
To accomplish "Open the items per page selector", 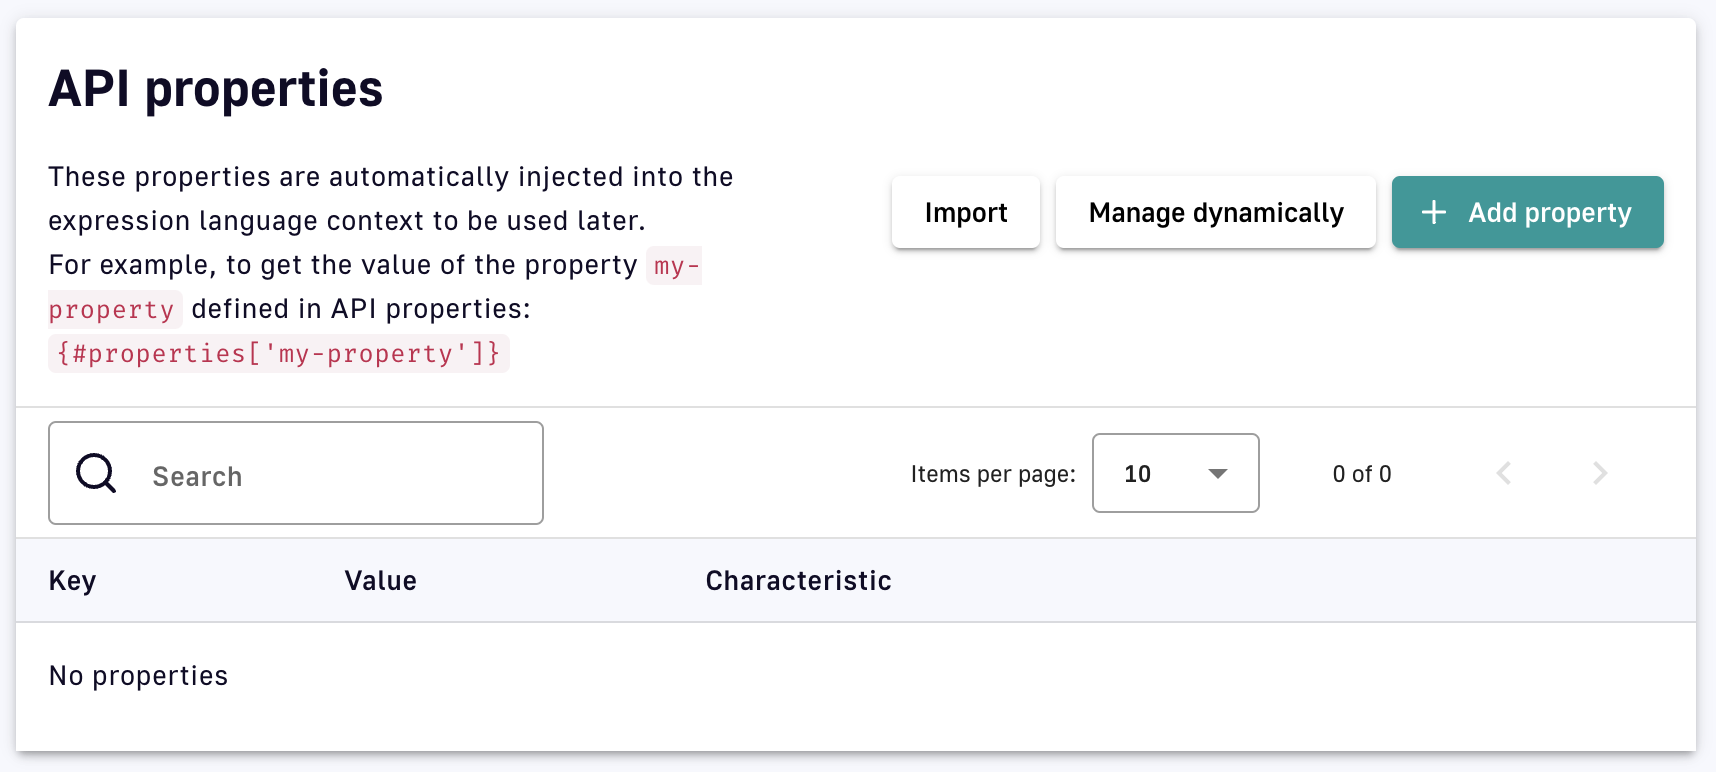I will 1175,473.
